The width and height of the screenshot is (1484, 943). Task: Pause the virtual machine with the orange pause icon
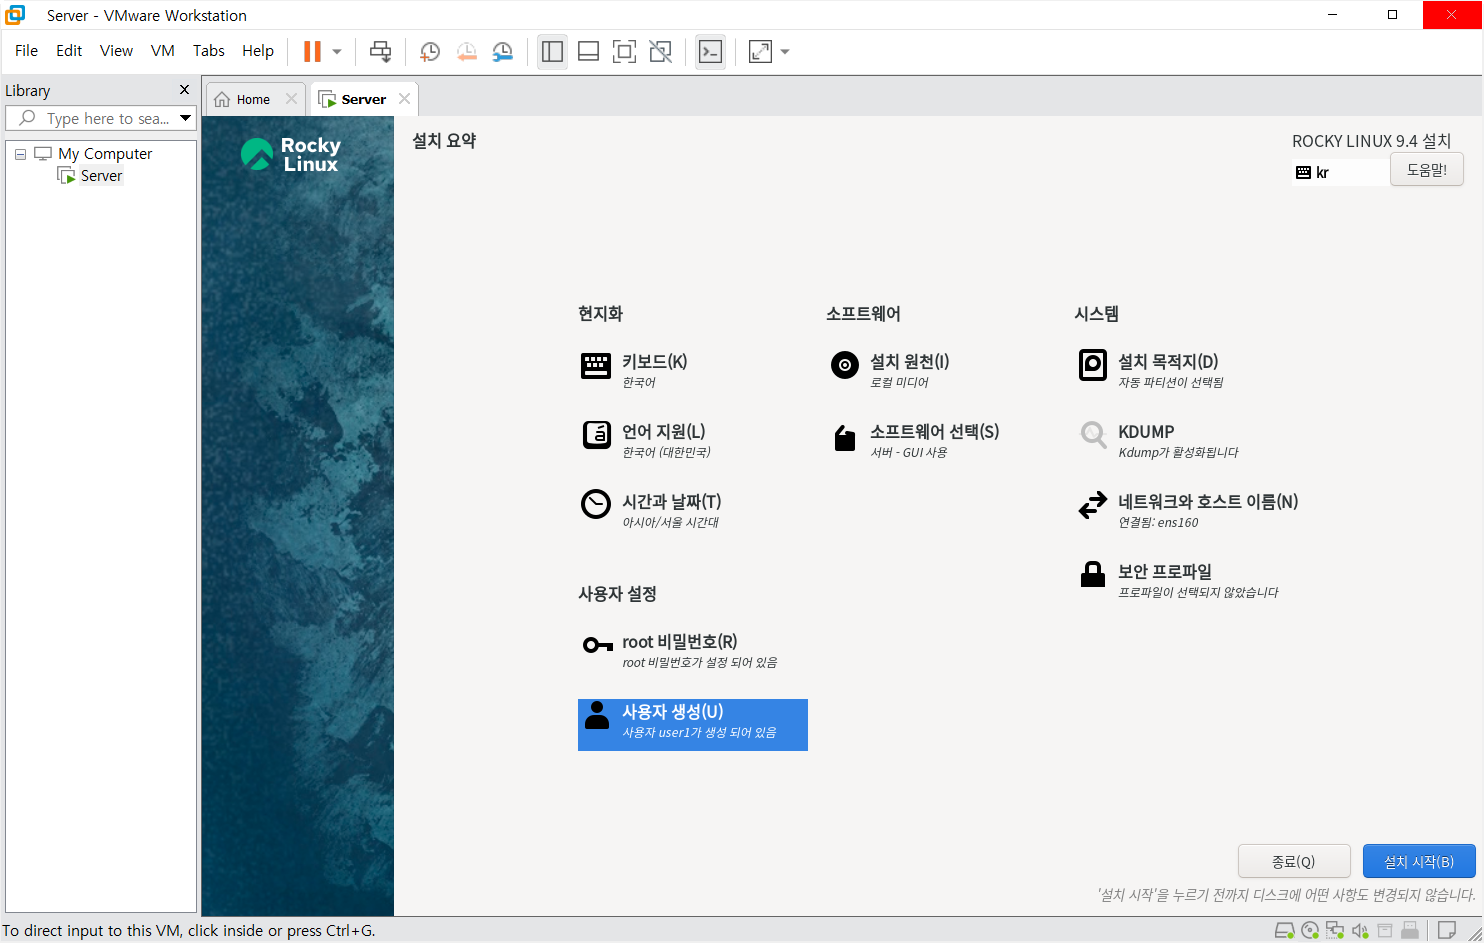(x=312, y=52)
